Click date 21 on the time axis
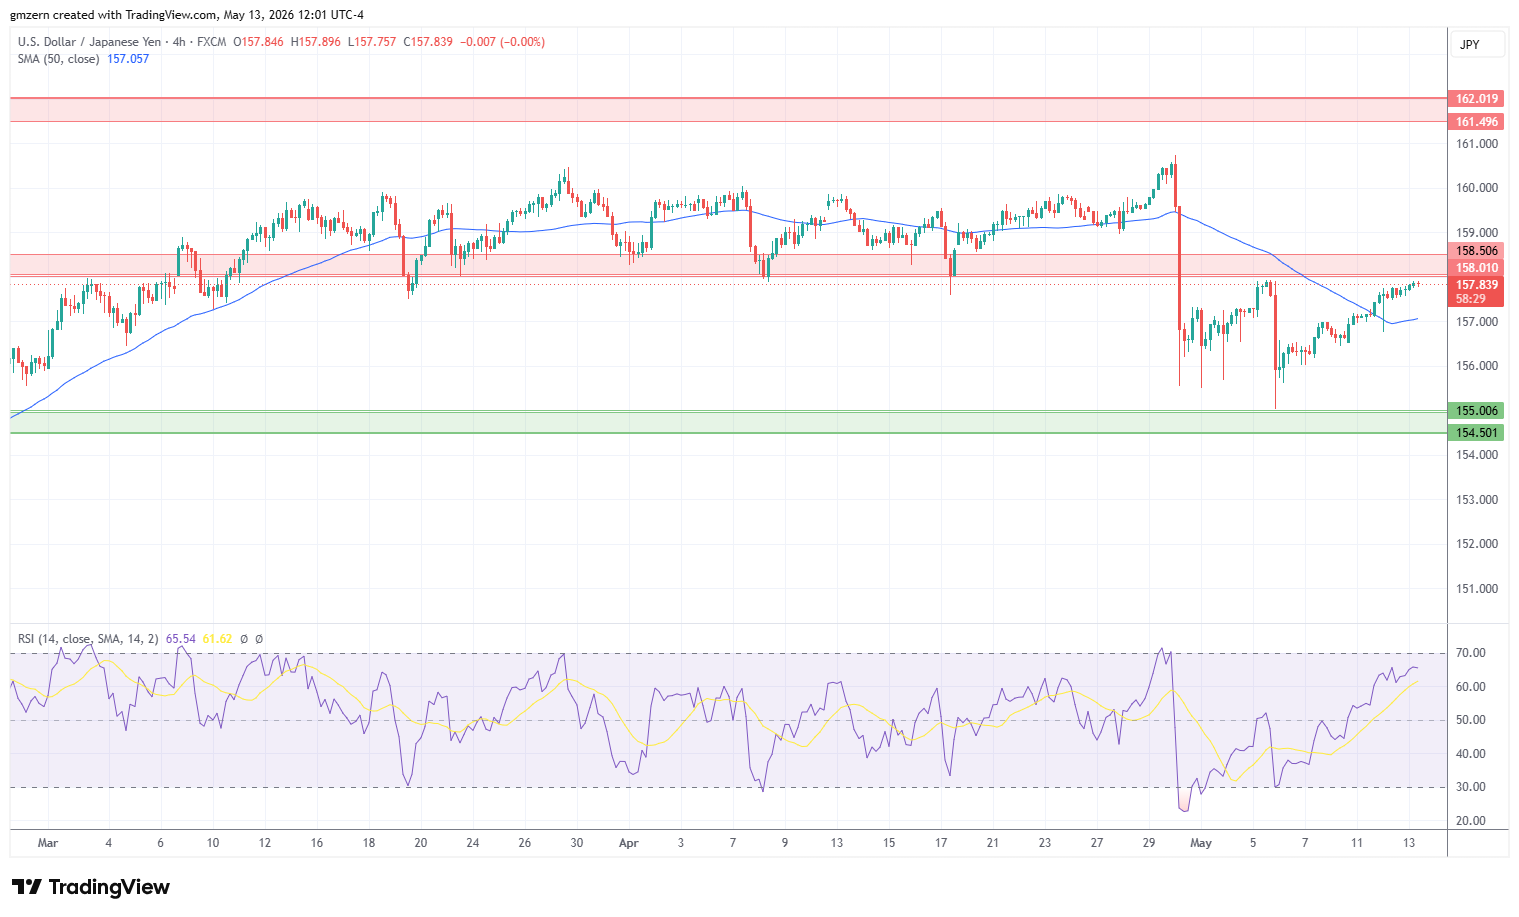 pos(993,843)
